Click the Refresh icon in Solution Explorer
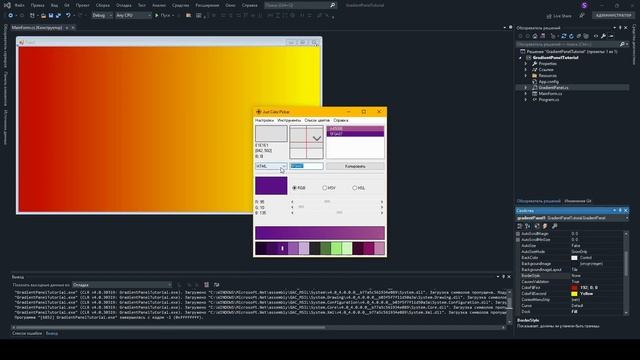640x360 pixels. pos(571,36)
